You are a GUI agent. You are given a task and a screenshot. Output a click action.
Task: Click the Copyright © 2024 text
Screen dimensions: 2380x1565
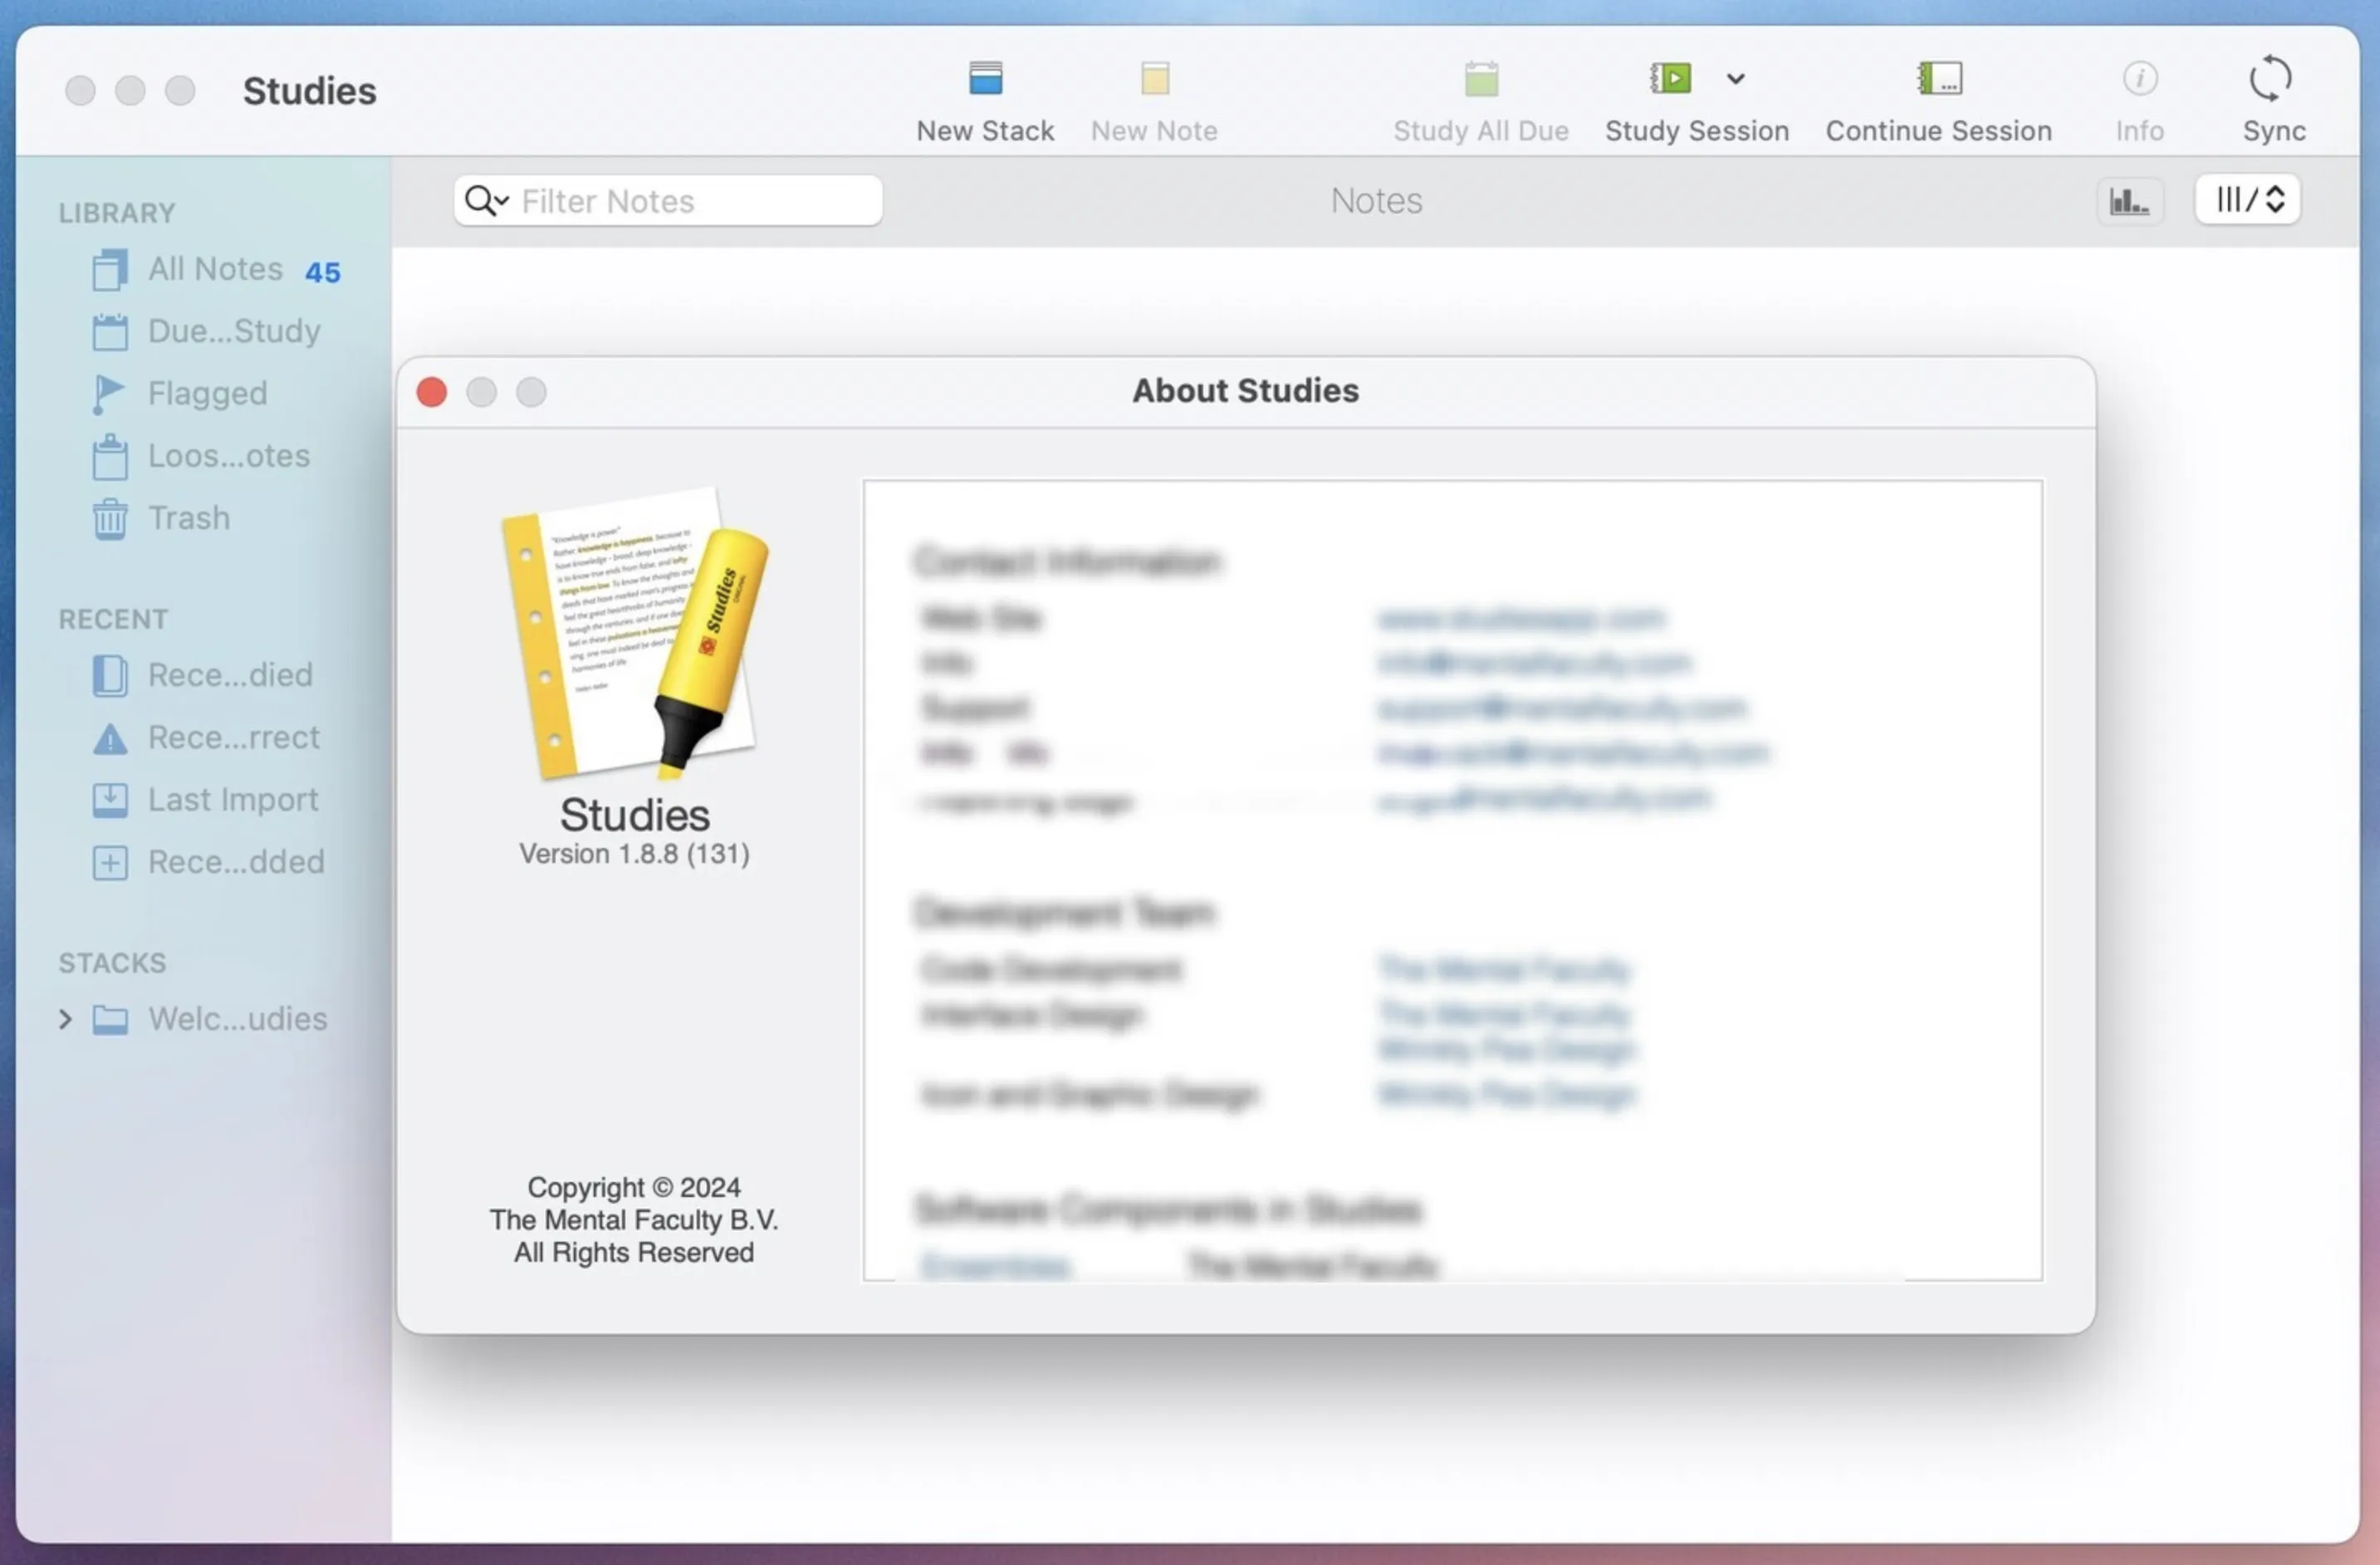pos(634,1188)
